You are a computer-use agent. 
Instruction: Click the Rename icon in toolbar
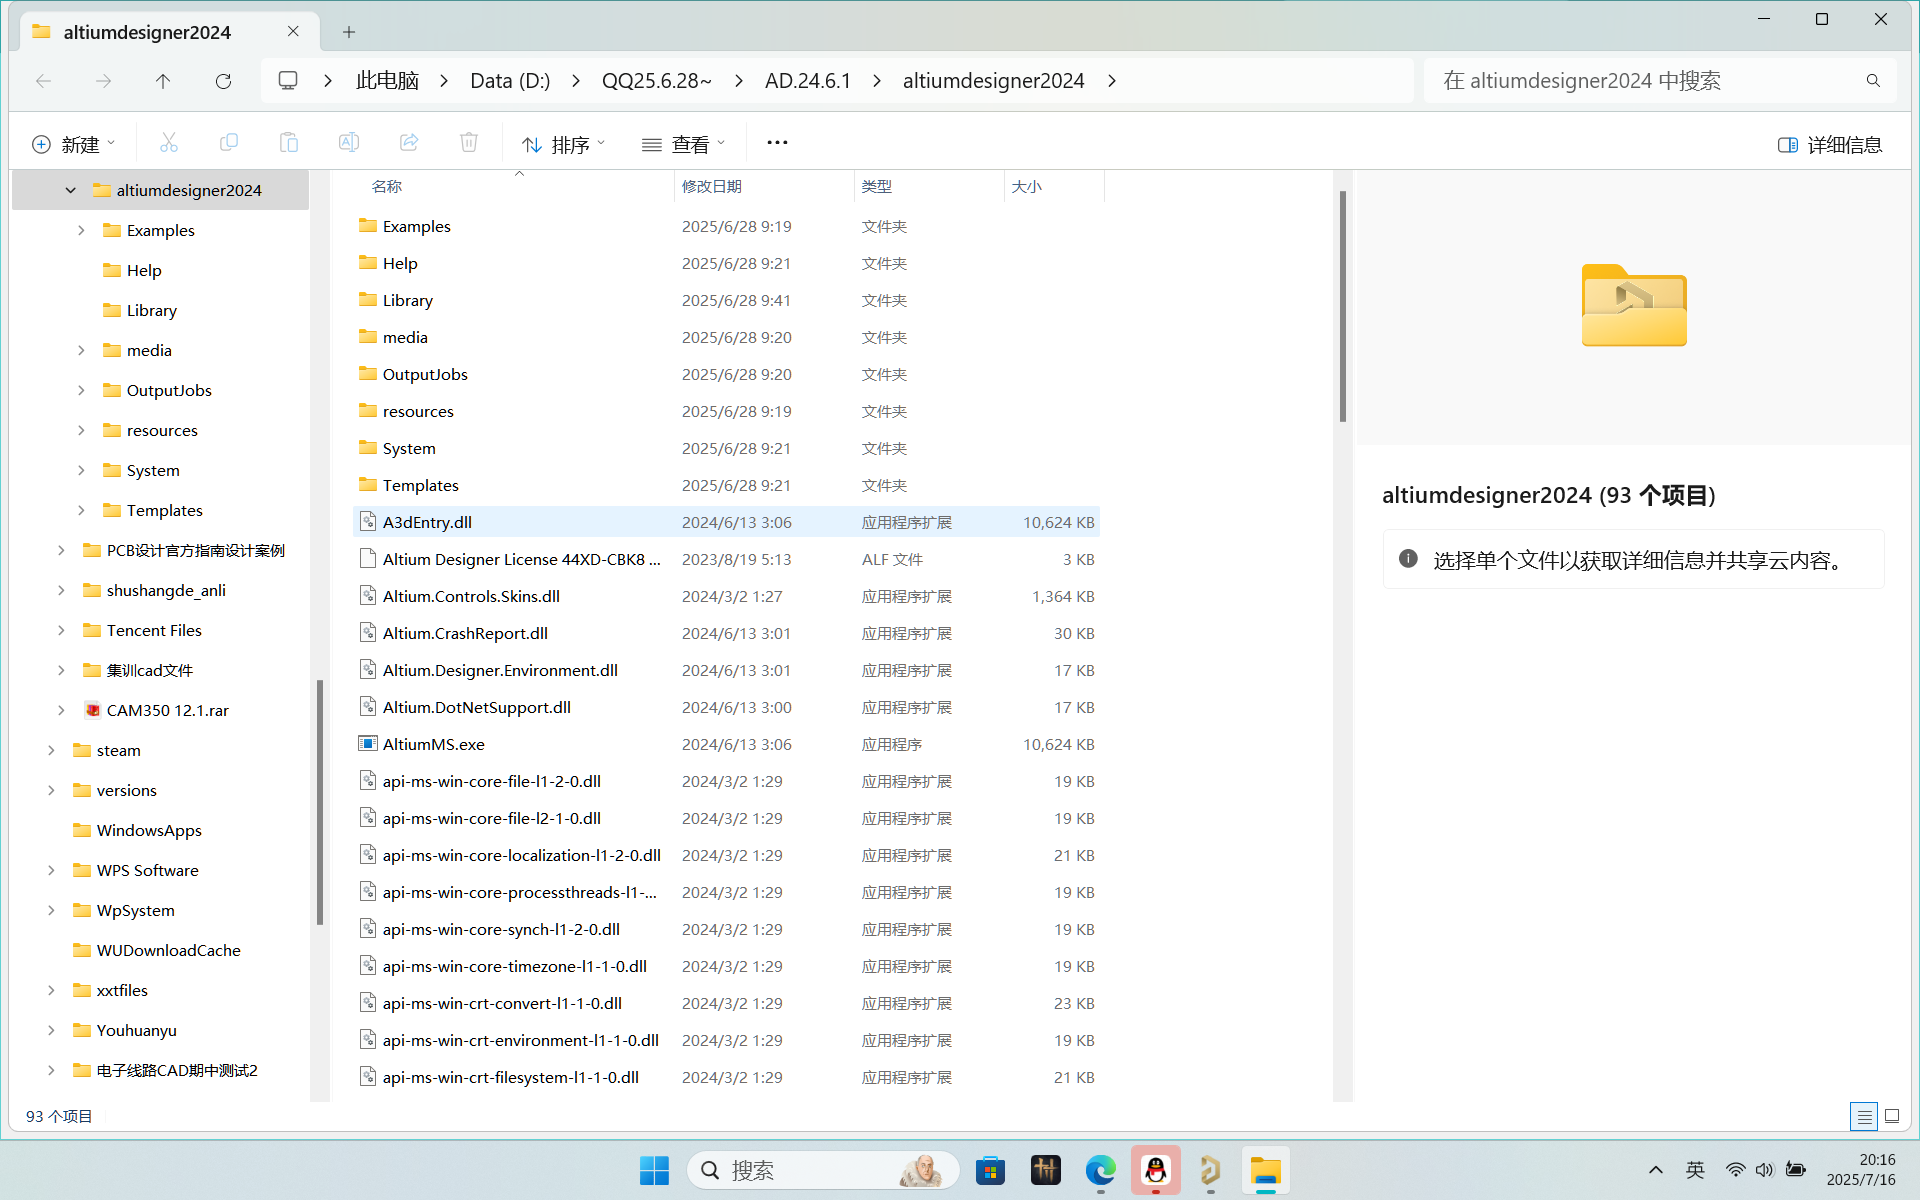349,143
